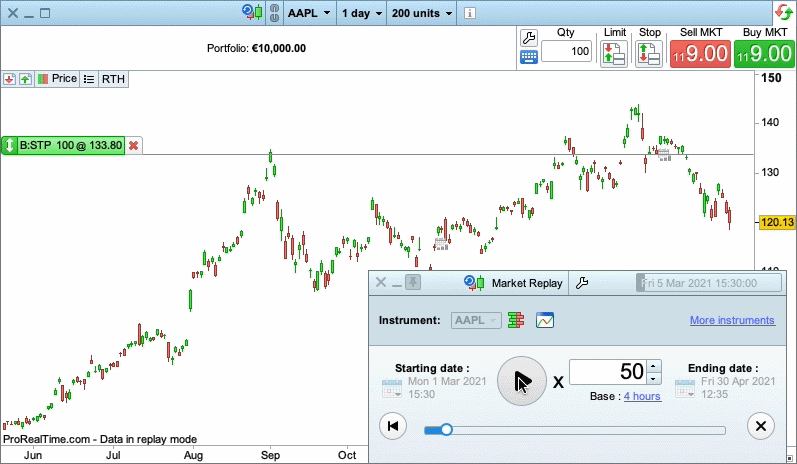Click the speed multiplier field showing 50
This screenshot has width=797, height=464.
[x=608, y=372]
